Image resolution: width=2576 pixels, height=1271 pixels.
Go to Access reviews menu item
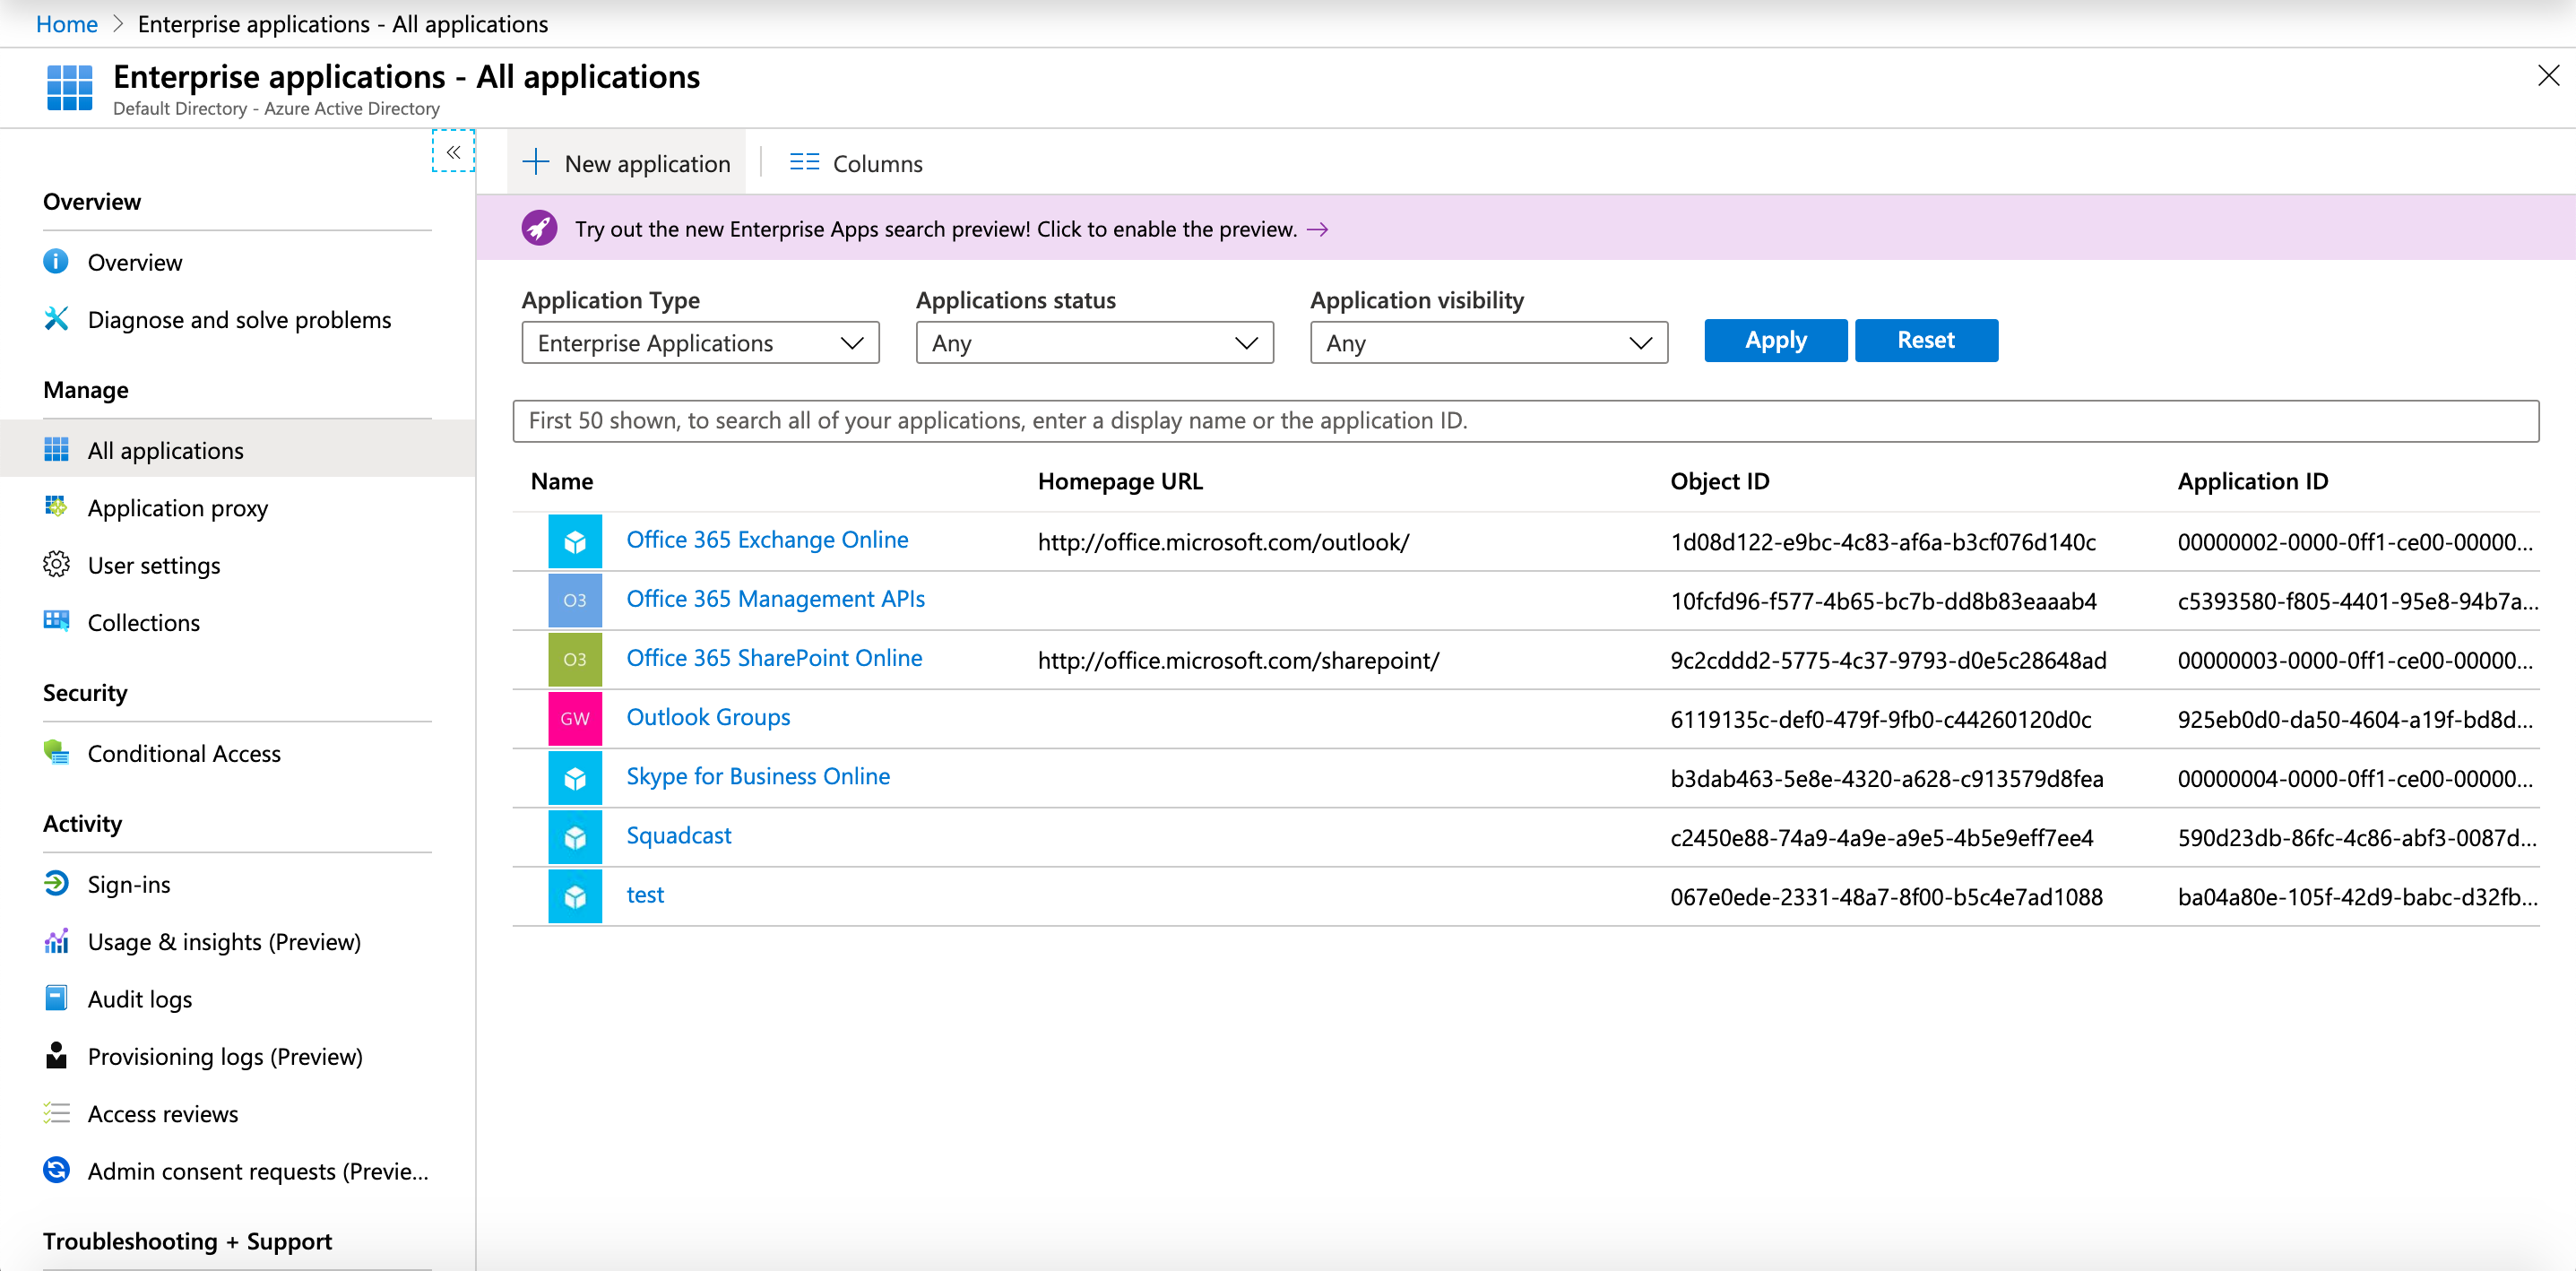click(x=163, y=1113)
